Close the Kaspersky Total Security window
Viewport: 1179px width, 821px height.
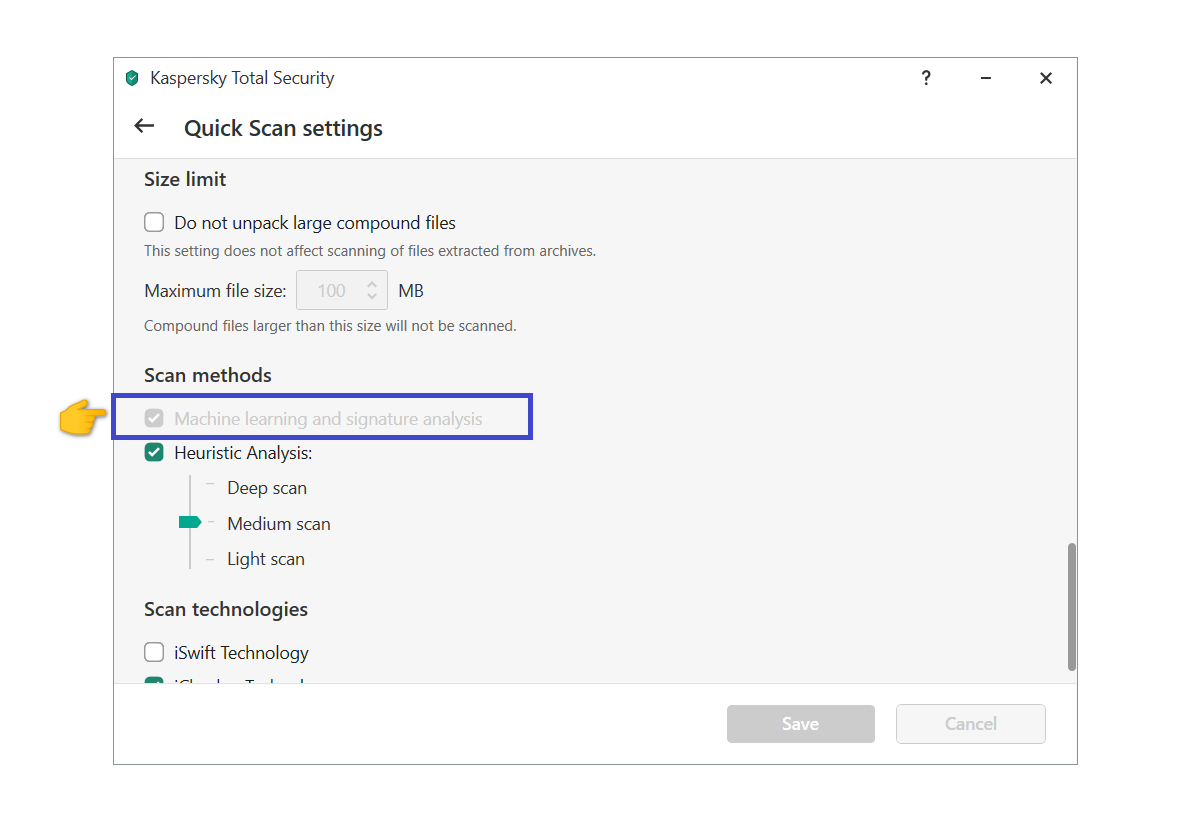point(1046,78)
